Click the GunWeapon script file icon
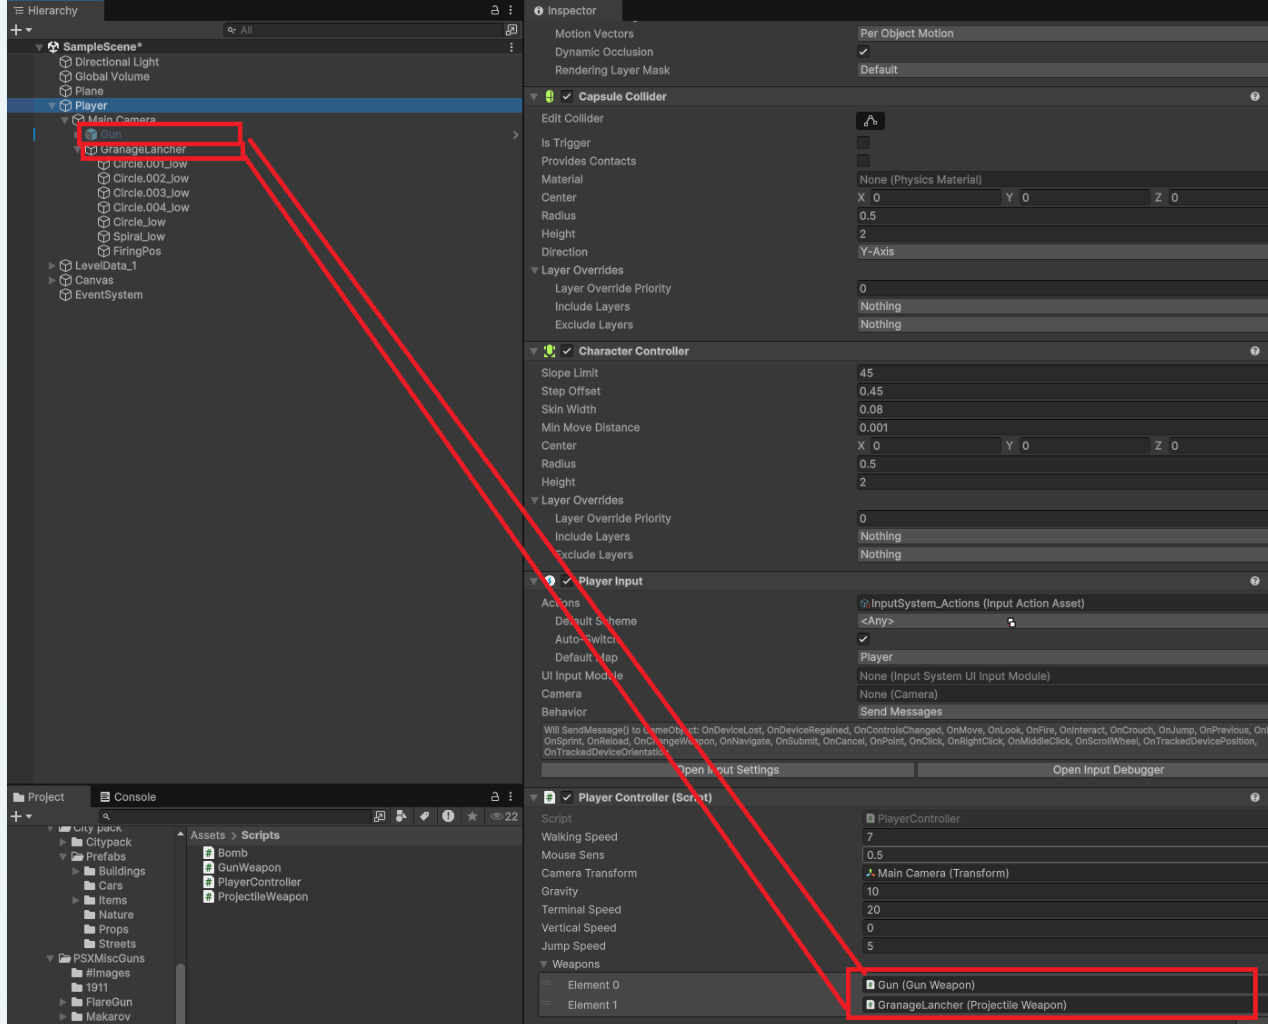This screenshot has width=1268, height=1024. [x=209, y=868]
